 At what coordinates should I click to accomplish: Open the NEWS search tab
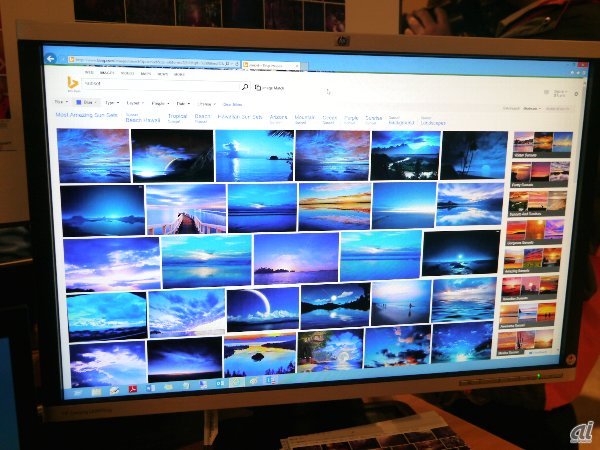162,74
